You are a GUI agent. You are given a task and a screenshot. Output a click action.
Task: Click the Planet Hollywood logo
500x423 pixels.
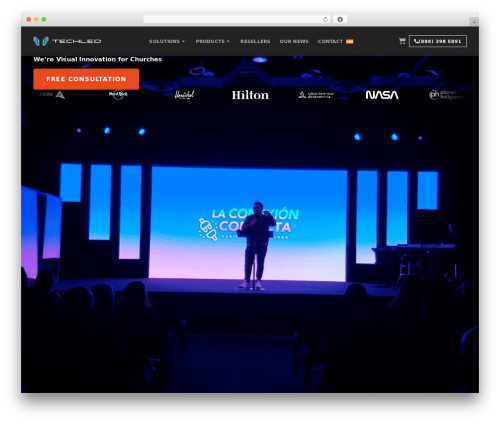447,95
